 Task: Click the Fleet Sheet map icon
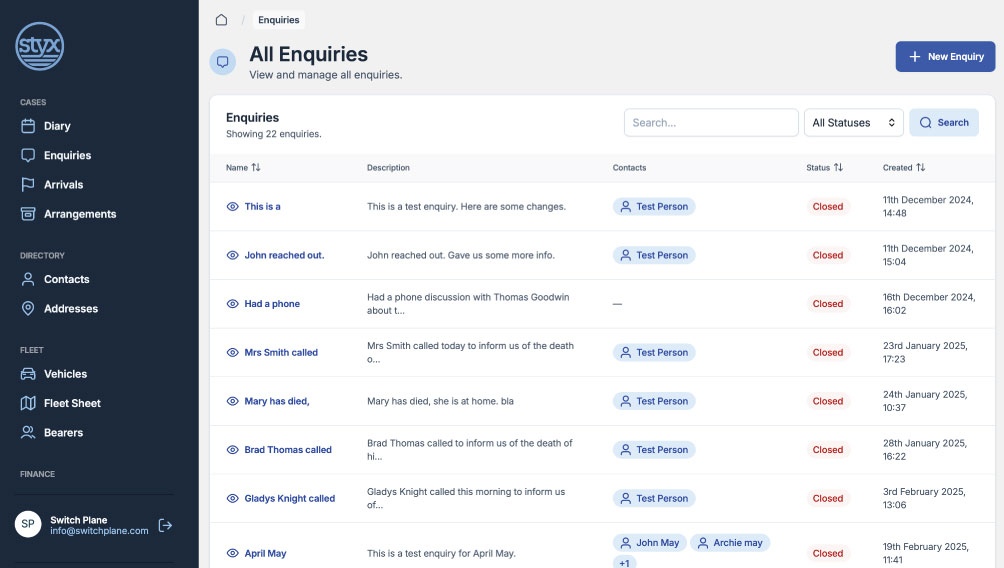pyautogui.click(x=28, y=403)
